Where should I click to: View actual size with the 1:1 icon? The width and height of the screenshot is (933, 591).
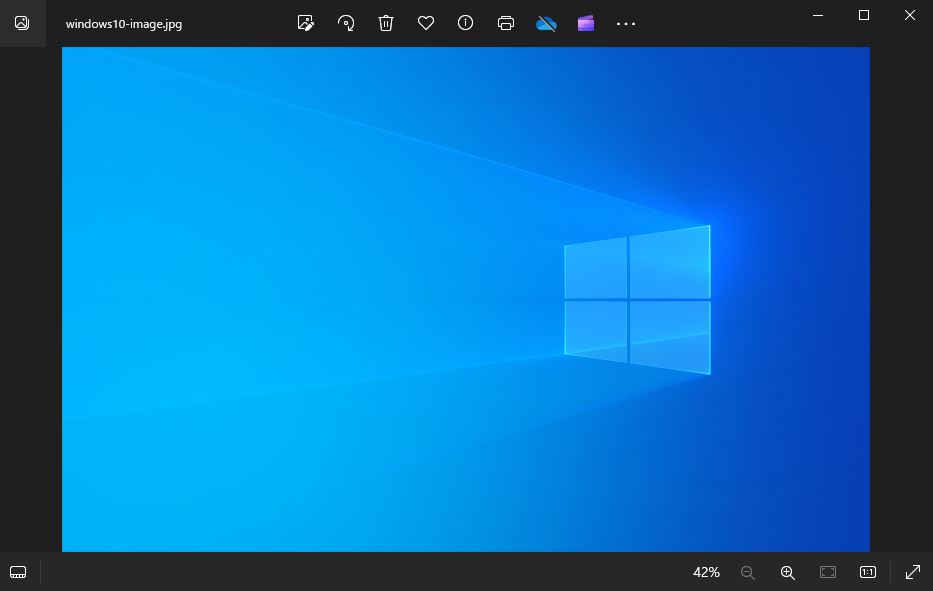tap(868, 572)
